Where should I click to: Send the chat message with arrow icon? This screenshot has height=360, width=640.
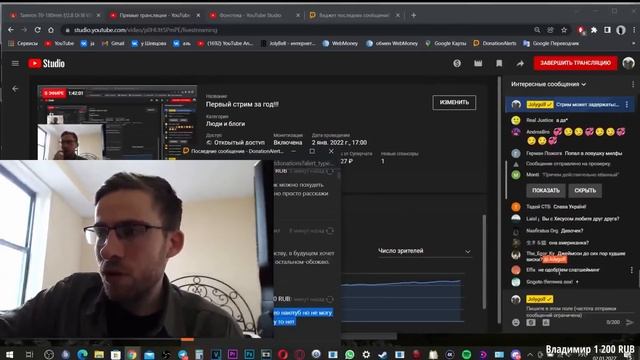tap(629, 322)
